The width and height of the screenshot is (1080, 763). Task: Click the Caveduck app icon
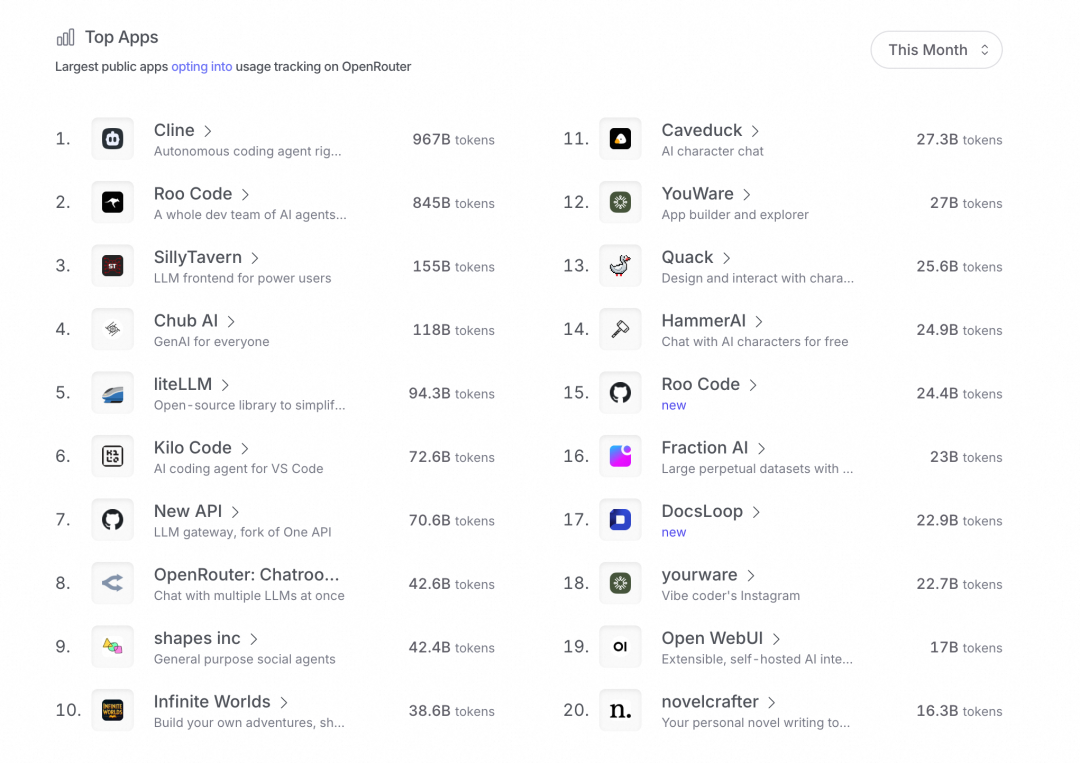620,138
